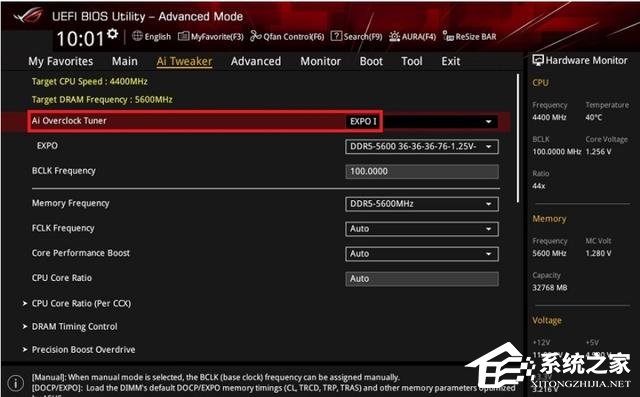The image size is (640, 397).
Task: Open the EXPO profile dropdown
Action: (422, 146)
